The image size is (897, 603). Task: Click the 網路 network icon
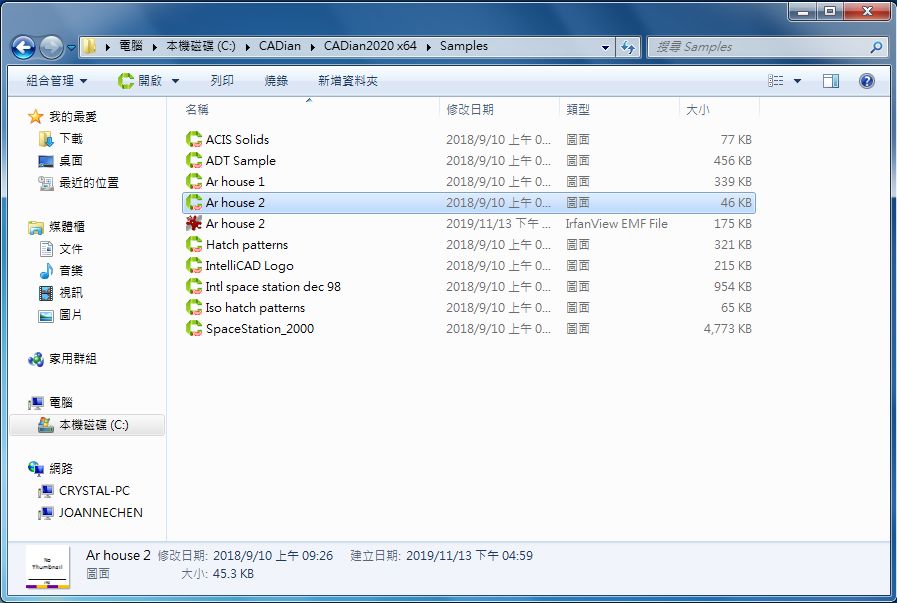[35, 469]
